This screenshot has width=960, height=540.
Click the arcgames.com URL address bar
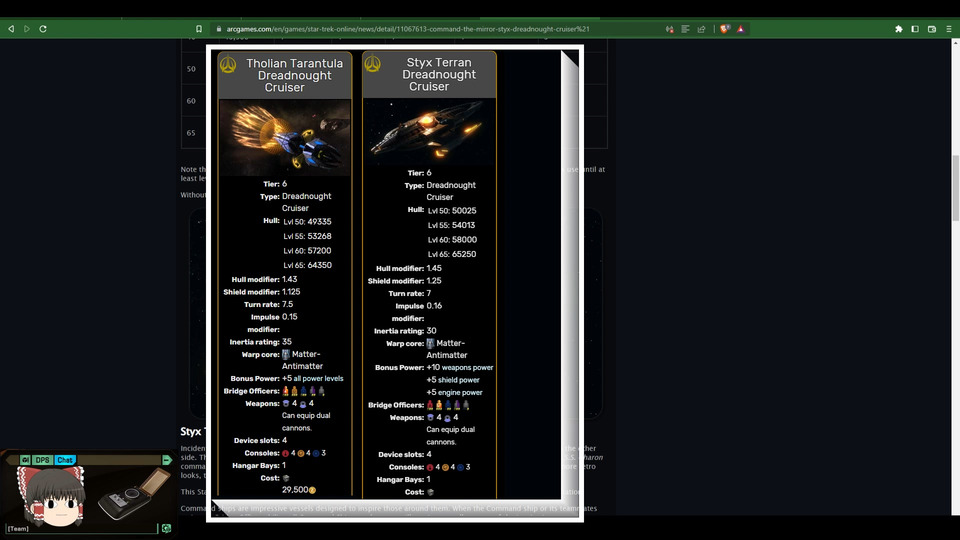[x=408, y=29]
